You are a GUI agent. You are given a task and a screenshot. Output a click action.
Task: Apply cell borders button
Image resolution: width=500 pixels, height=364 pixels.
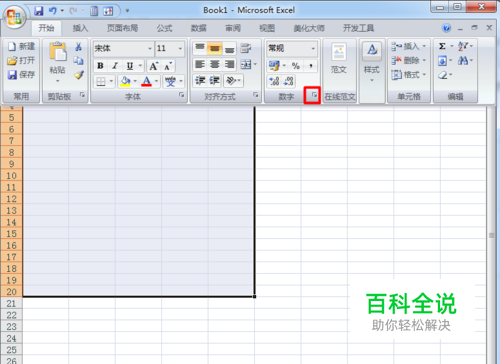[x=101, y=81]
